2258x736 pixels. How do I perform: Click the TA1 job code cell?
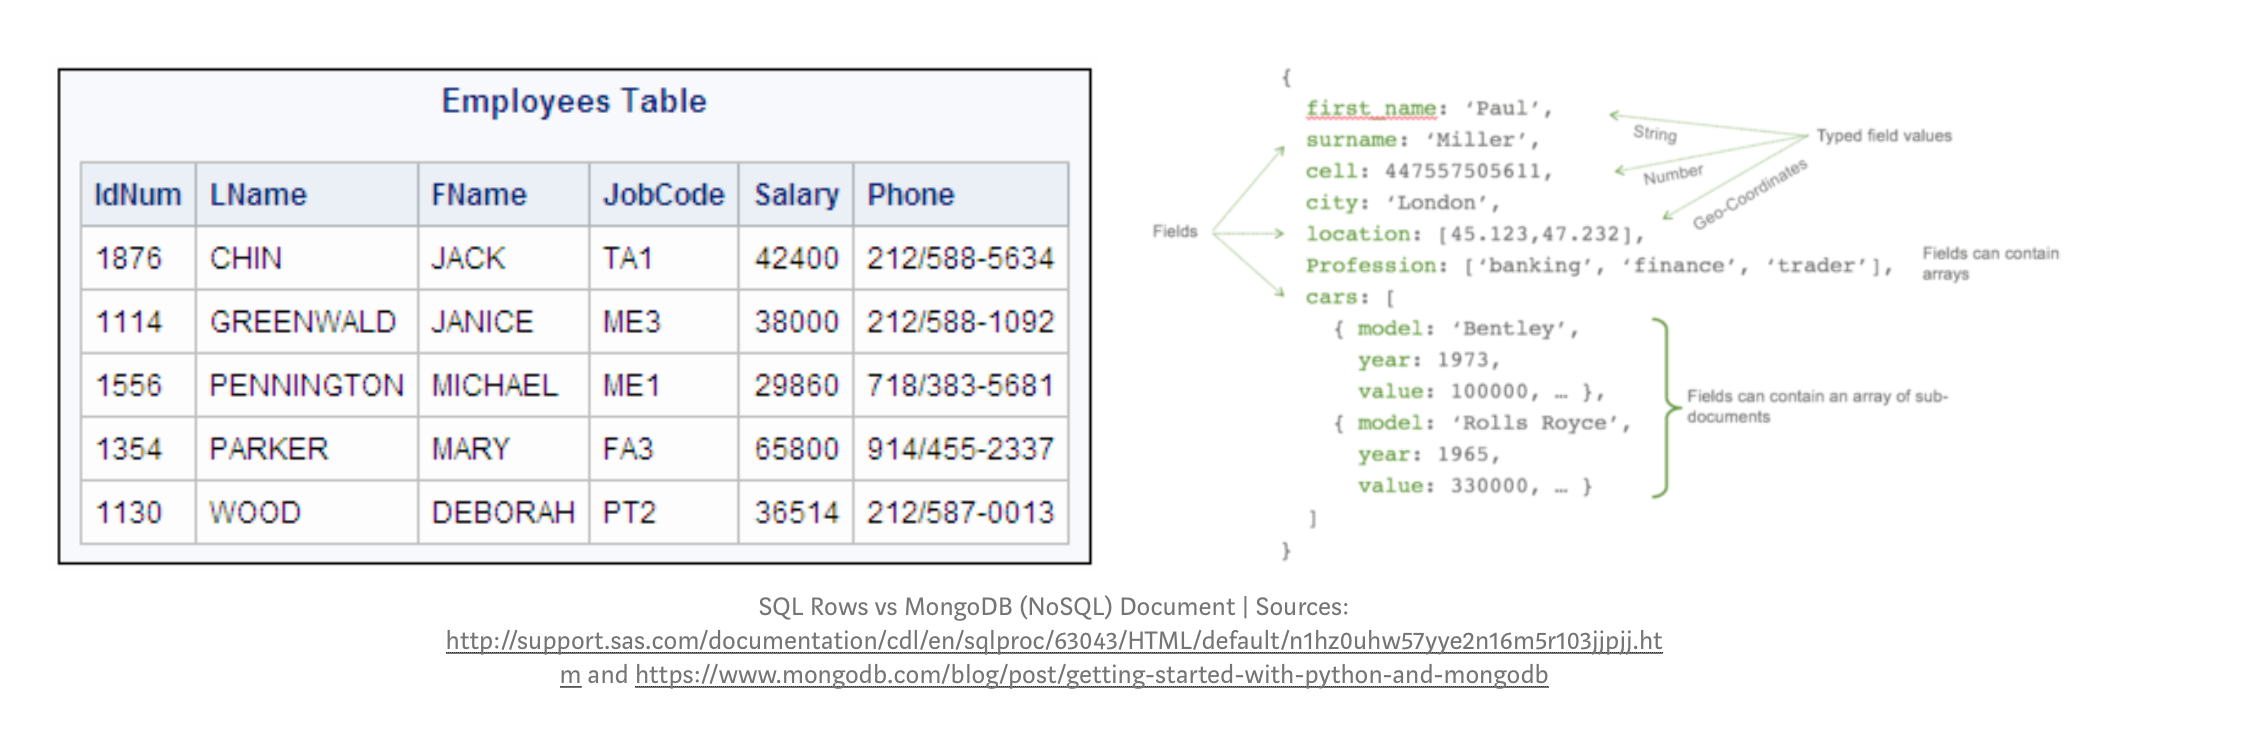(628, 258)
